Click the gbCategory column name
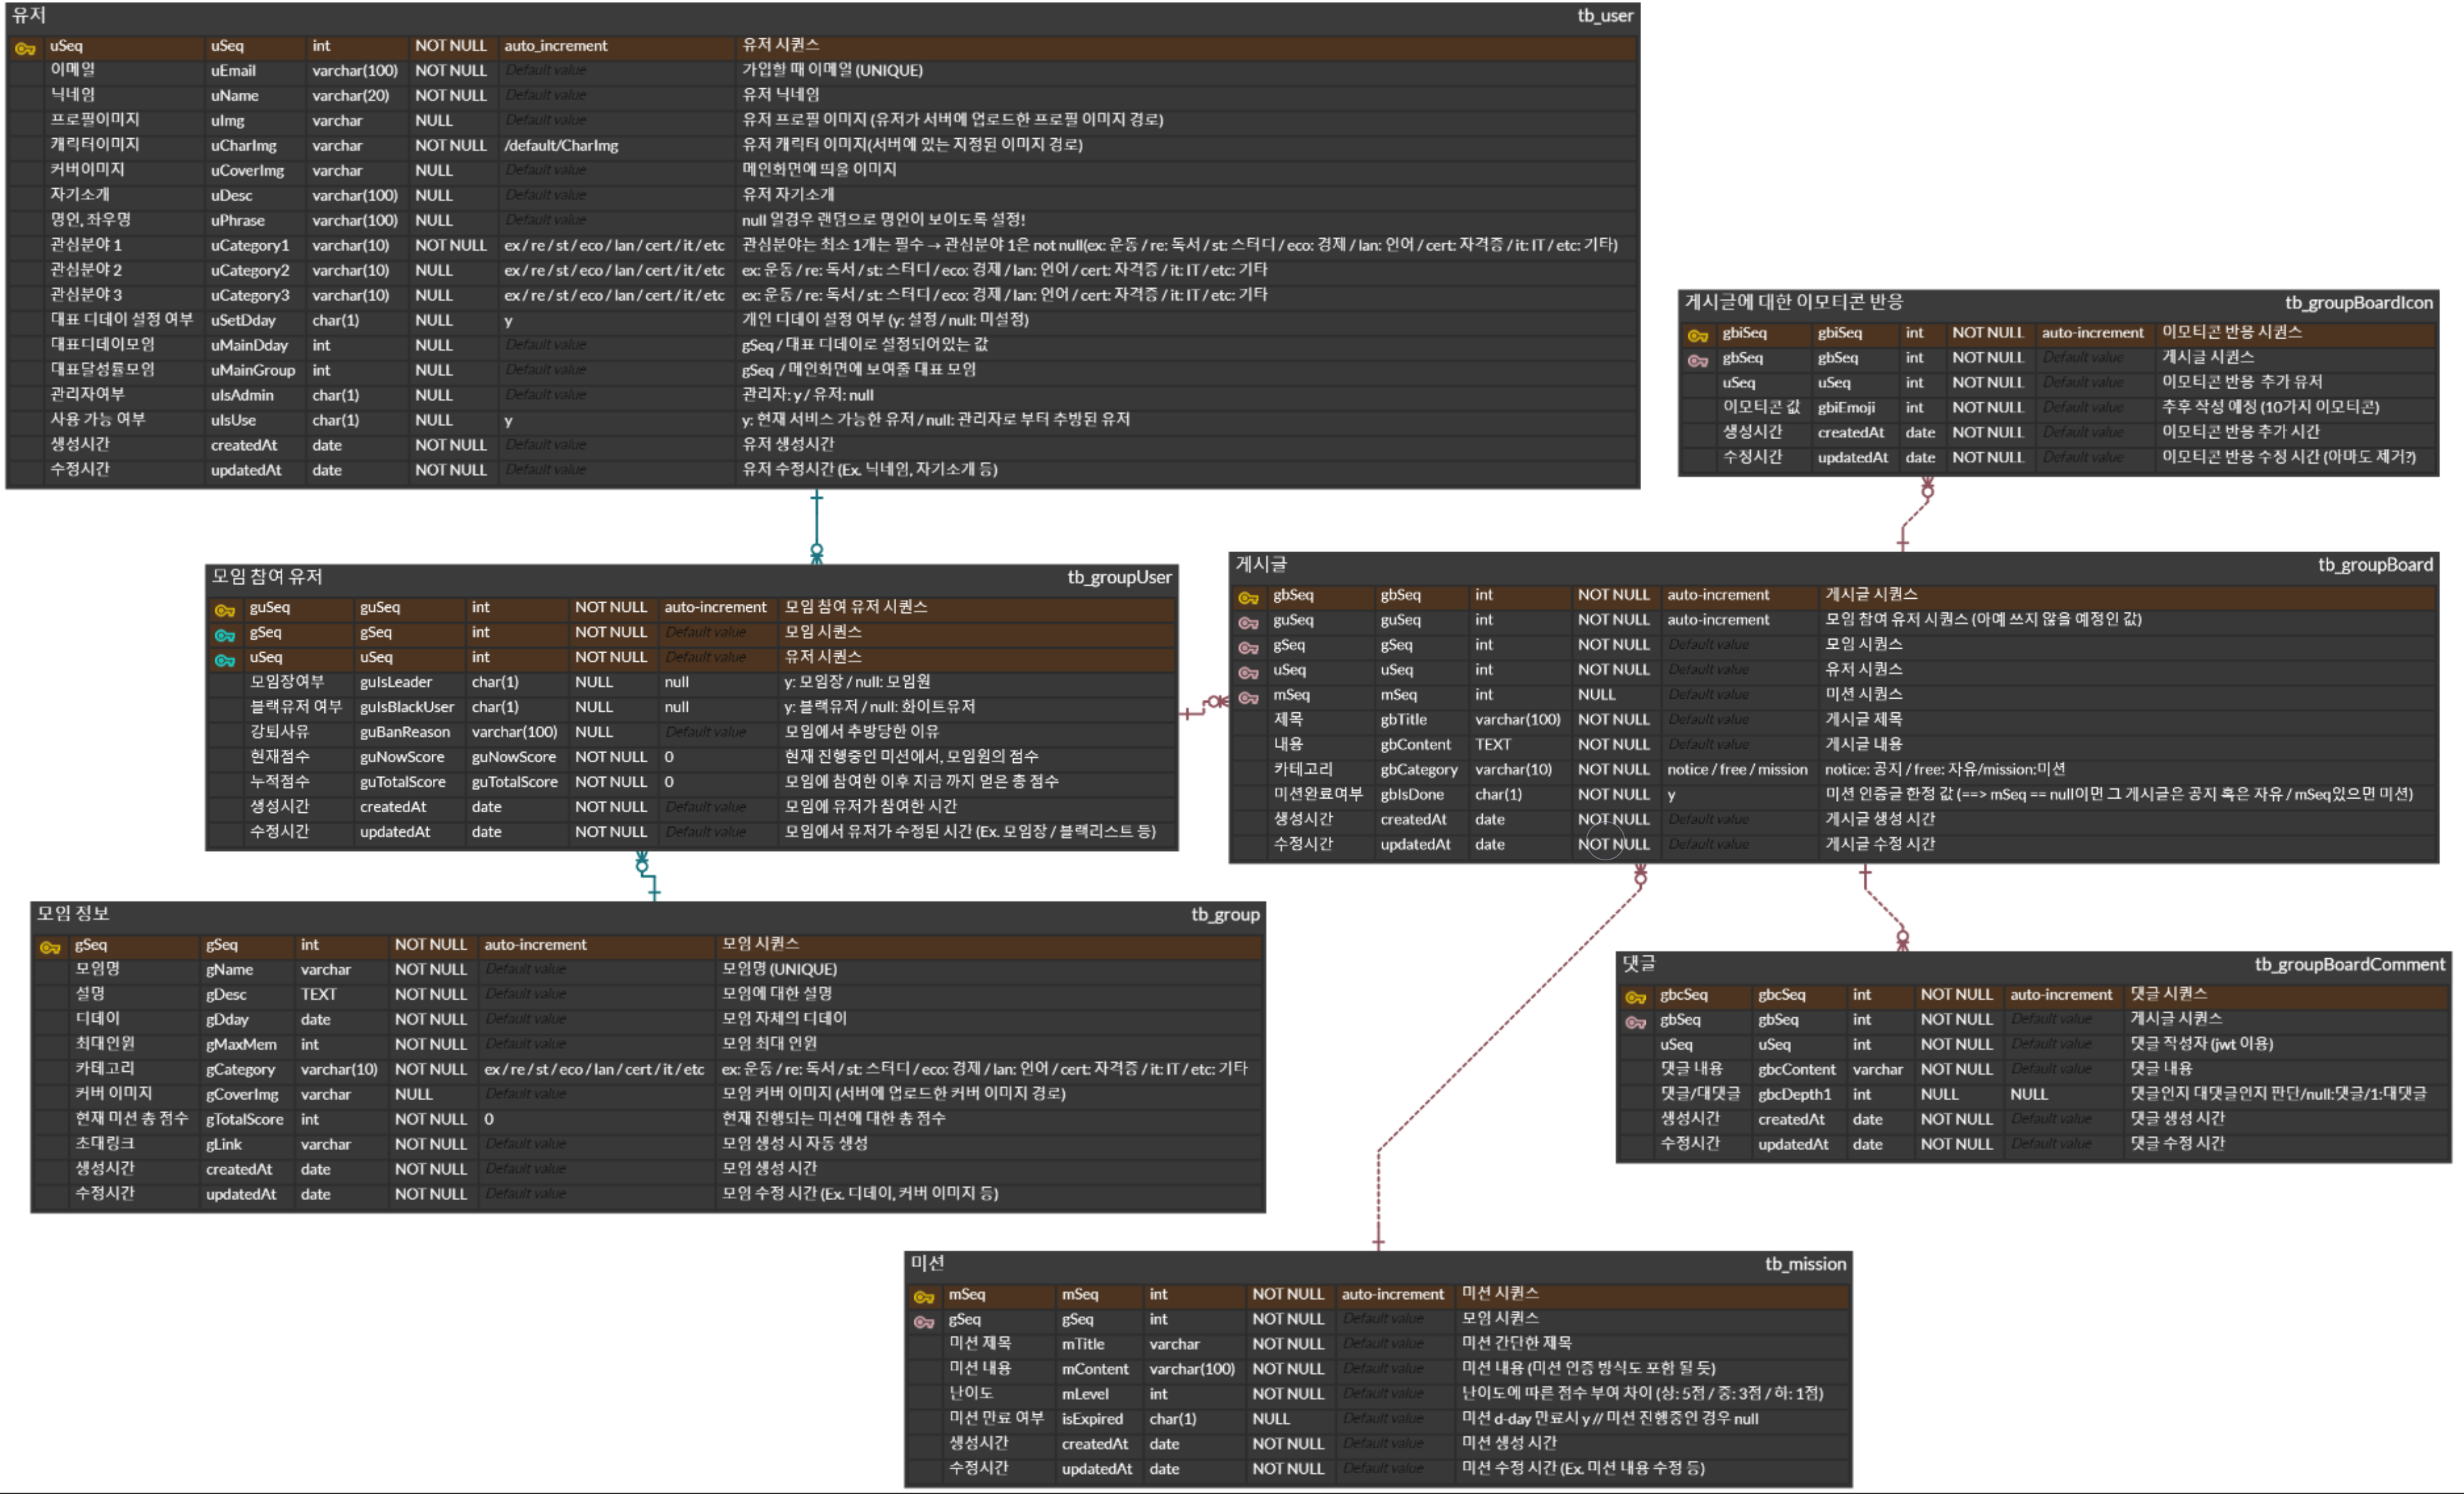Viewport: 2464px width, 1494px height. 1419,771
